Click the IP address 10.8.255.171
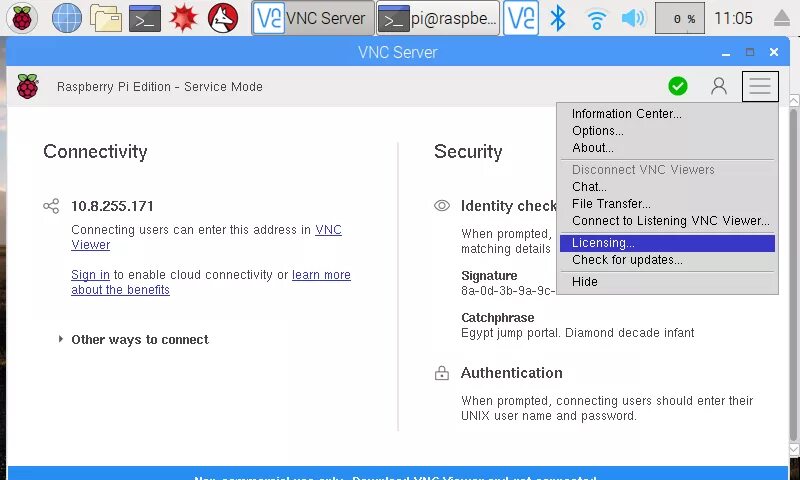The width and height of the screenshot is (800, 480). tap(112, 206)
